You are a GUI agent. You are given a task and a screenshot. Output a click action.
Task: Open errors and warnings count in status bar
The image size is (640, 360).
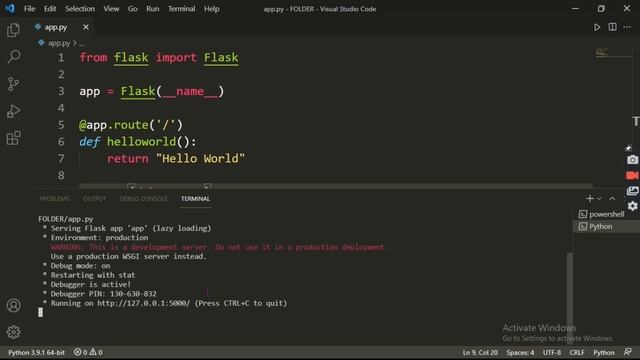(88, 352)
